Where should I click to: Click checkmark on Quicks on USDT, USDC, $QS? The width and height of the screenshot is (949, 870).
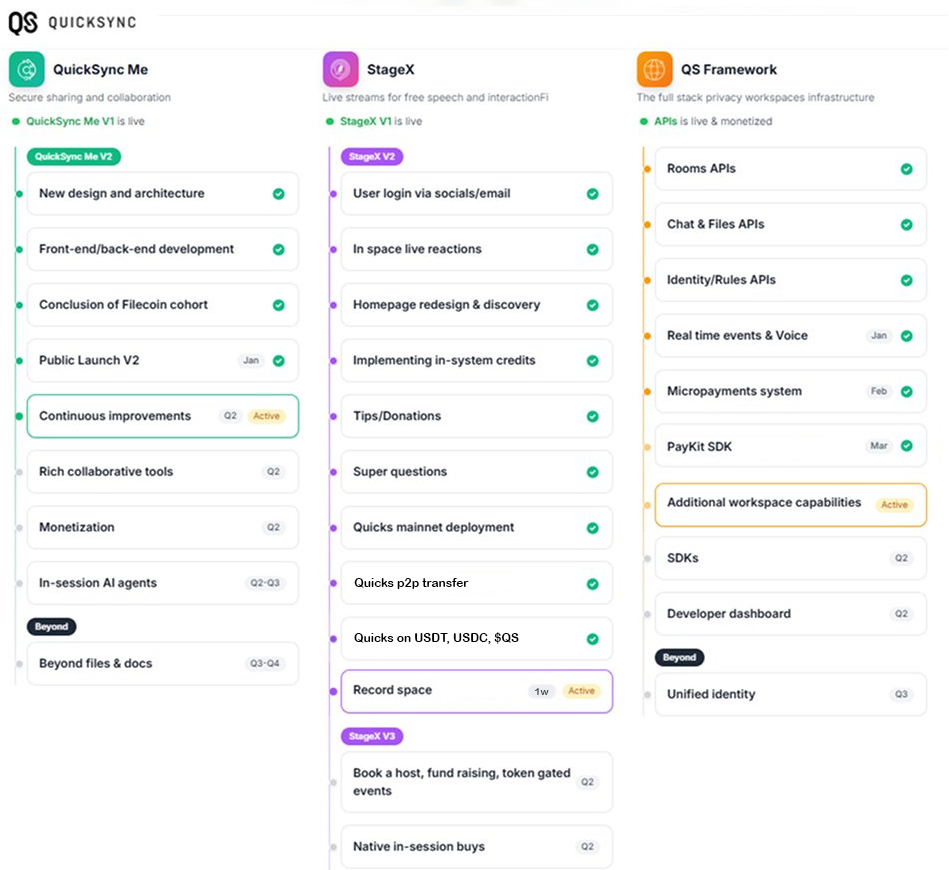(593, 639)
